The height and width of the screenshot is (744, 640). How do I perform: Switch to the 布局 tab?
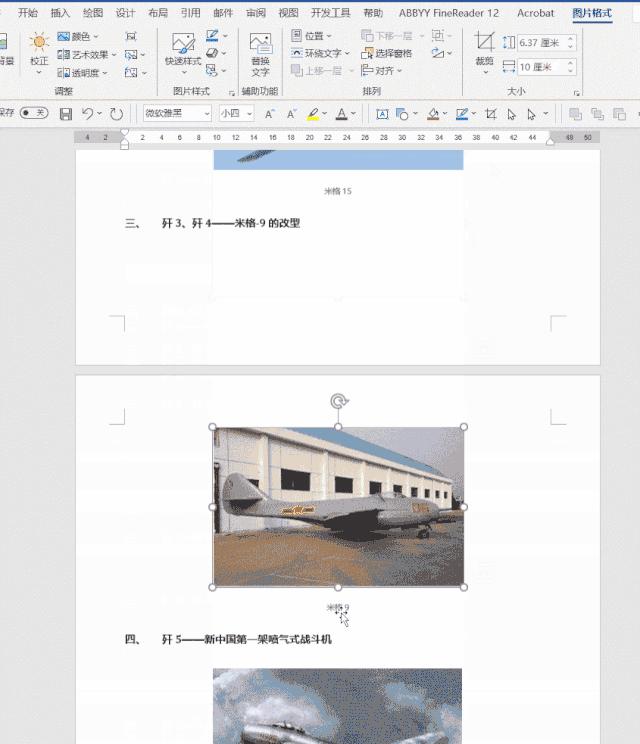tap(158, 13)
